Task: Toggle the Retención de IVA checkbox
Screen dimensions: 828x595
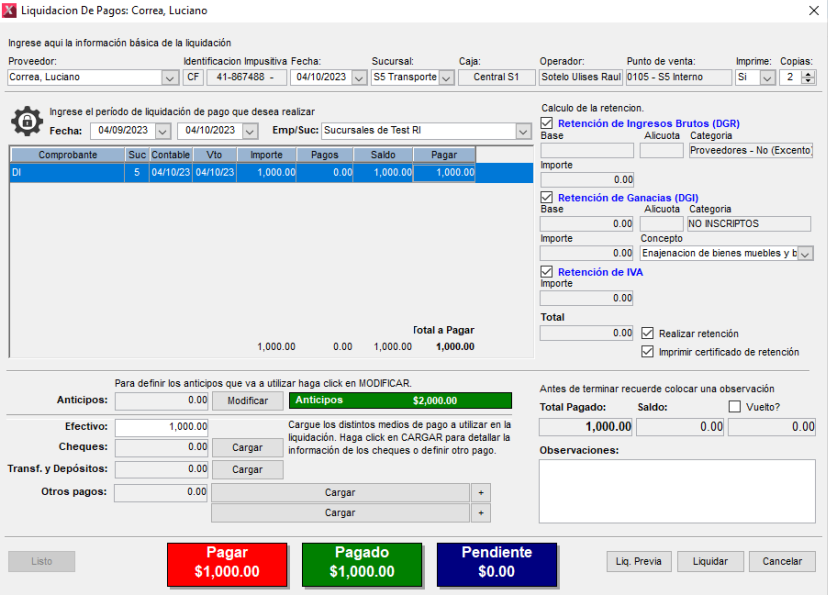Action: 547,271
